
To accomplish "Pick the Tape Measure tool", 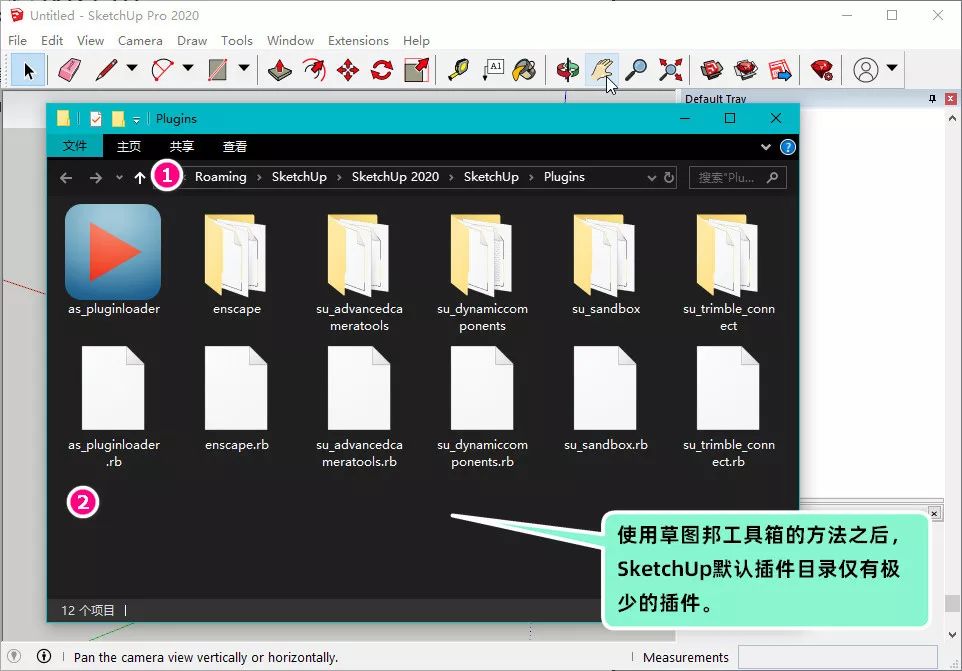I will [x=458, y=70].
